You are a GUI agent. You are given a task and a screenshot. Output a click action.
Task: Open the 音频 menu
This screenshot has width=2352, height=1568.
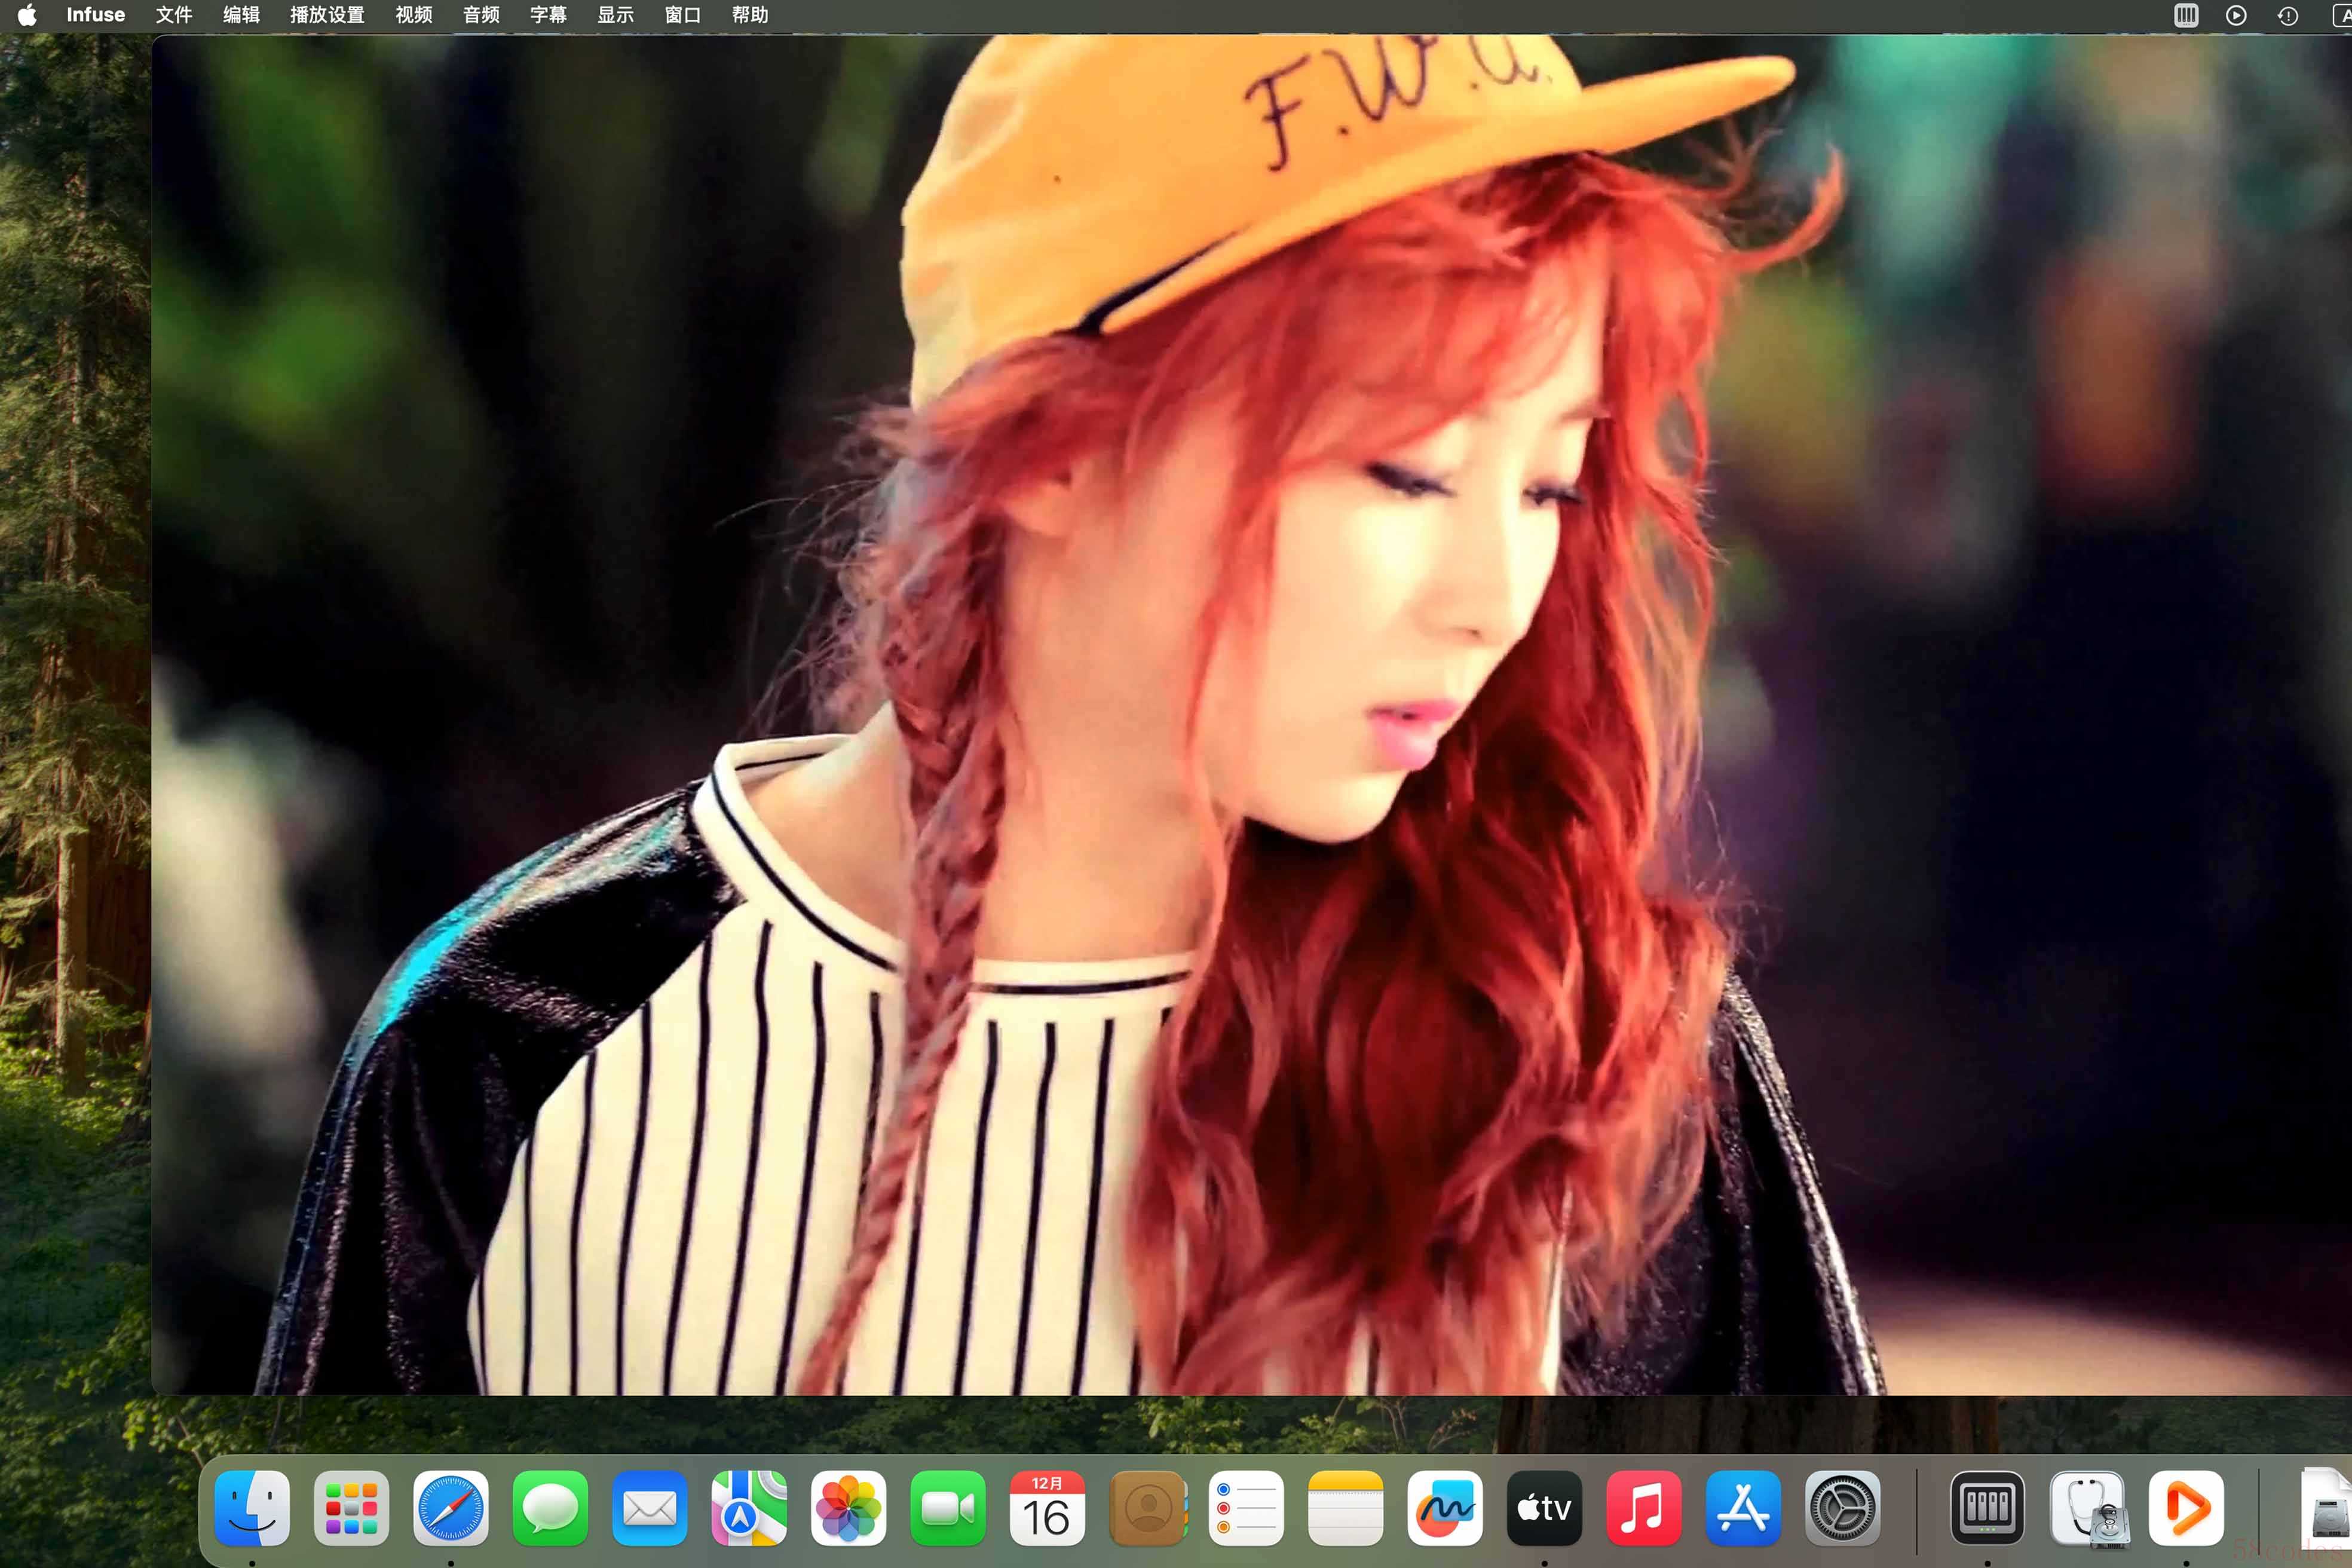point(481,15)
